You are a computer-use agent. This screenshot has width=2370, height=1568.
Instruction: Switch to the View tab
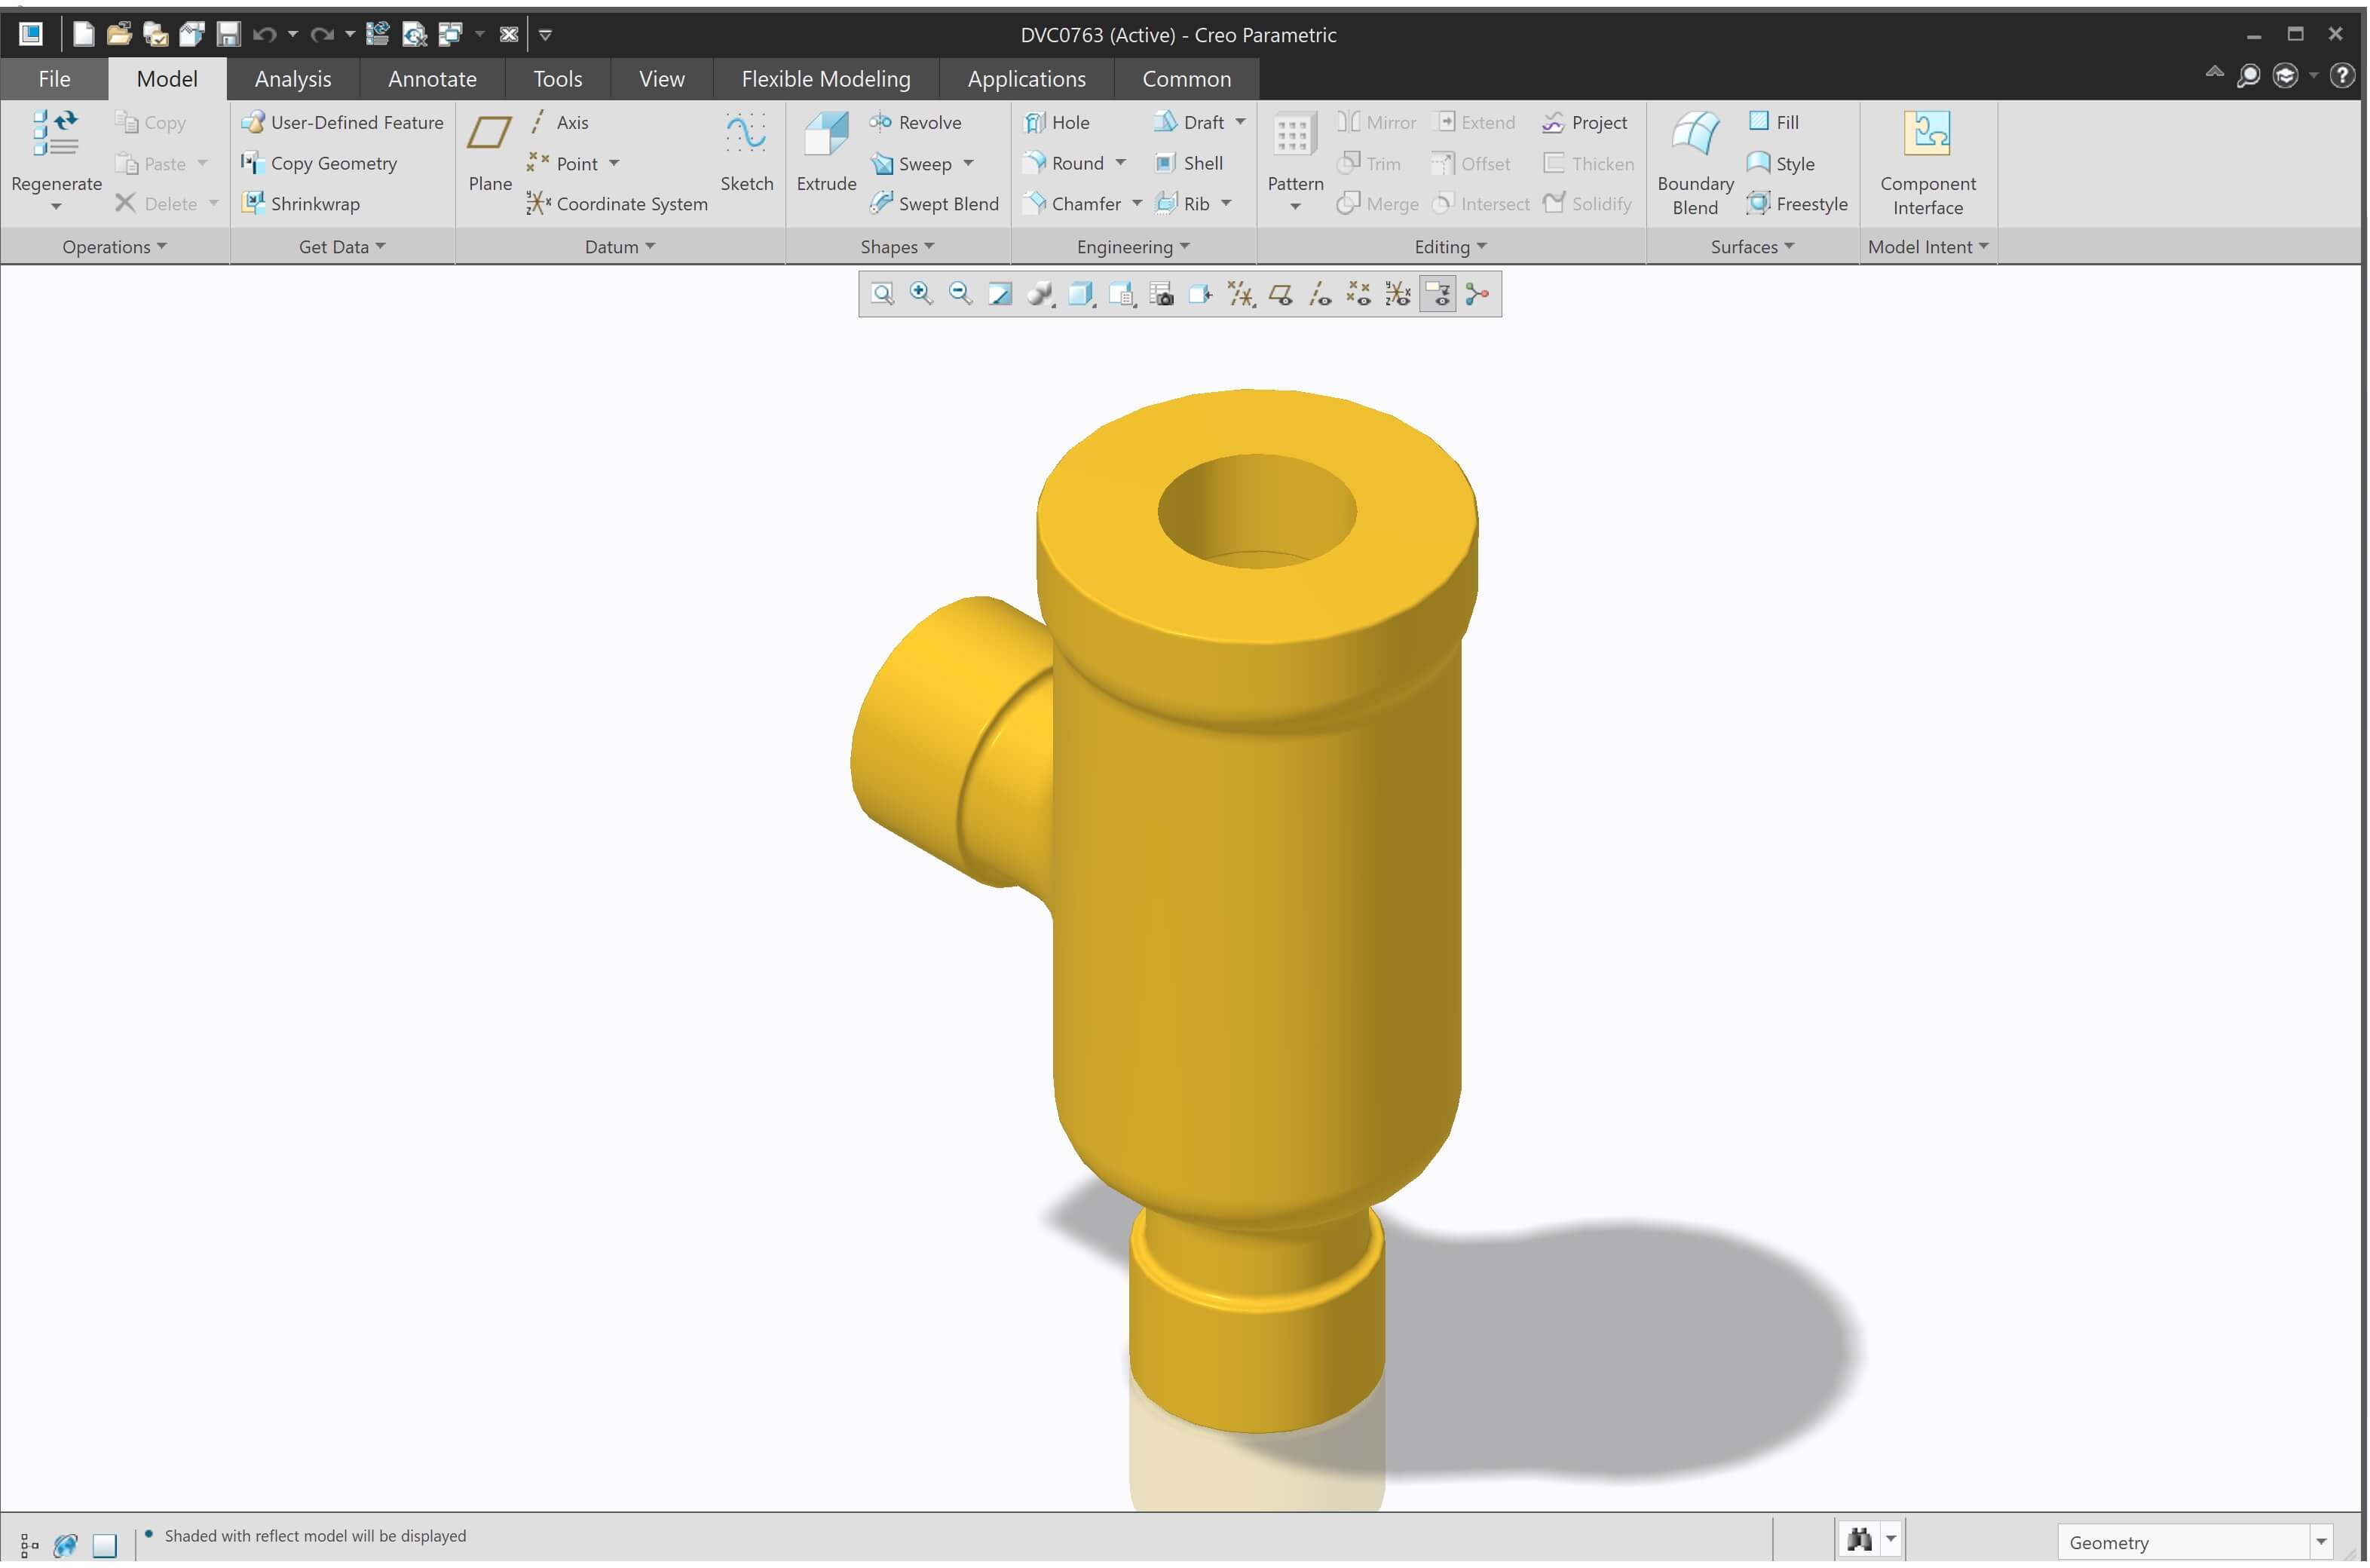661,79
